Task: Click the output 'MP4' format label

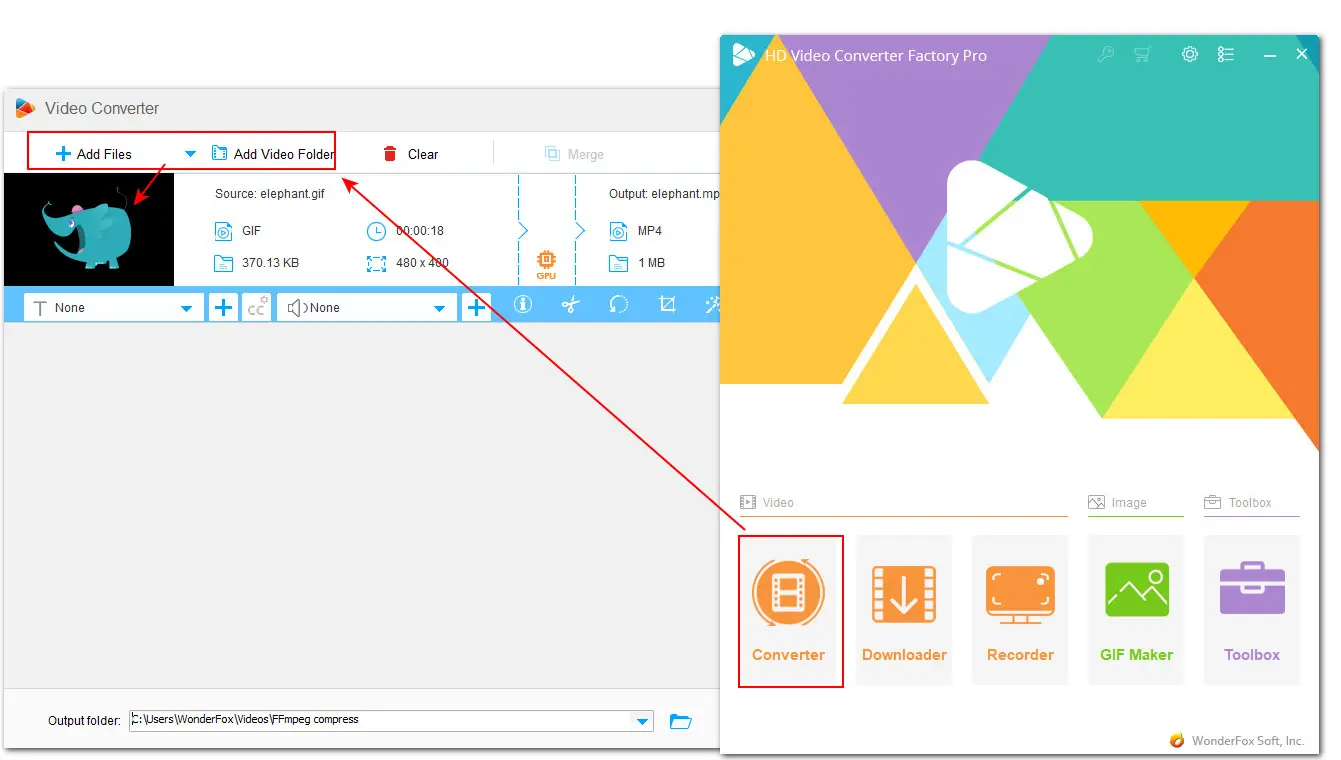Action: coord(650,231)
